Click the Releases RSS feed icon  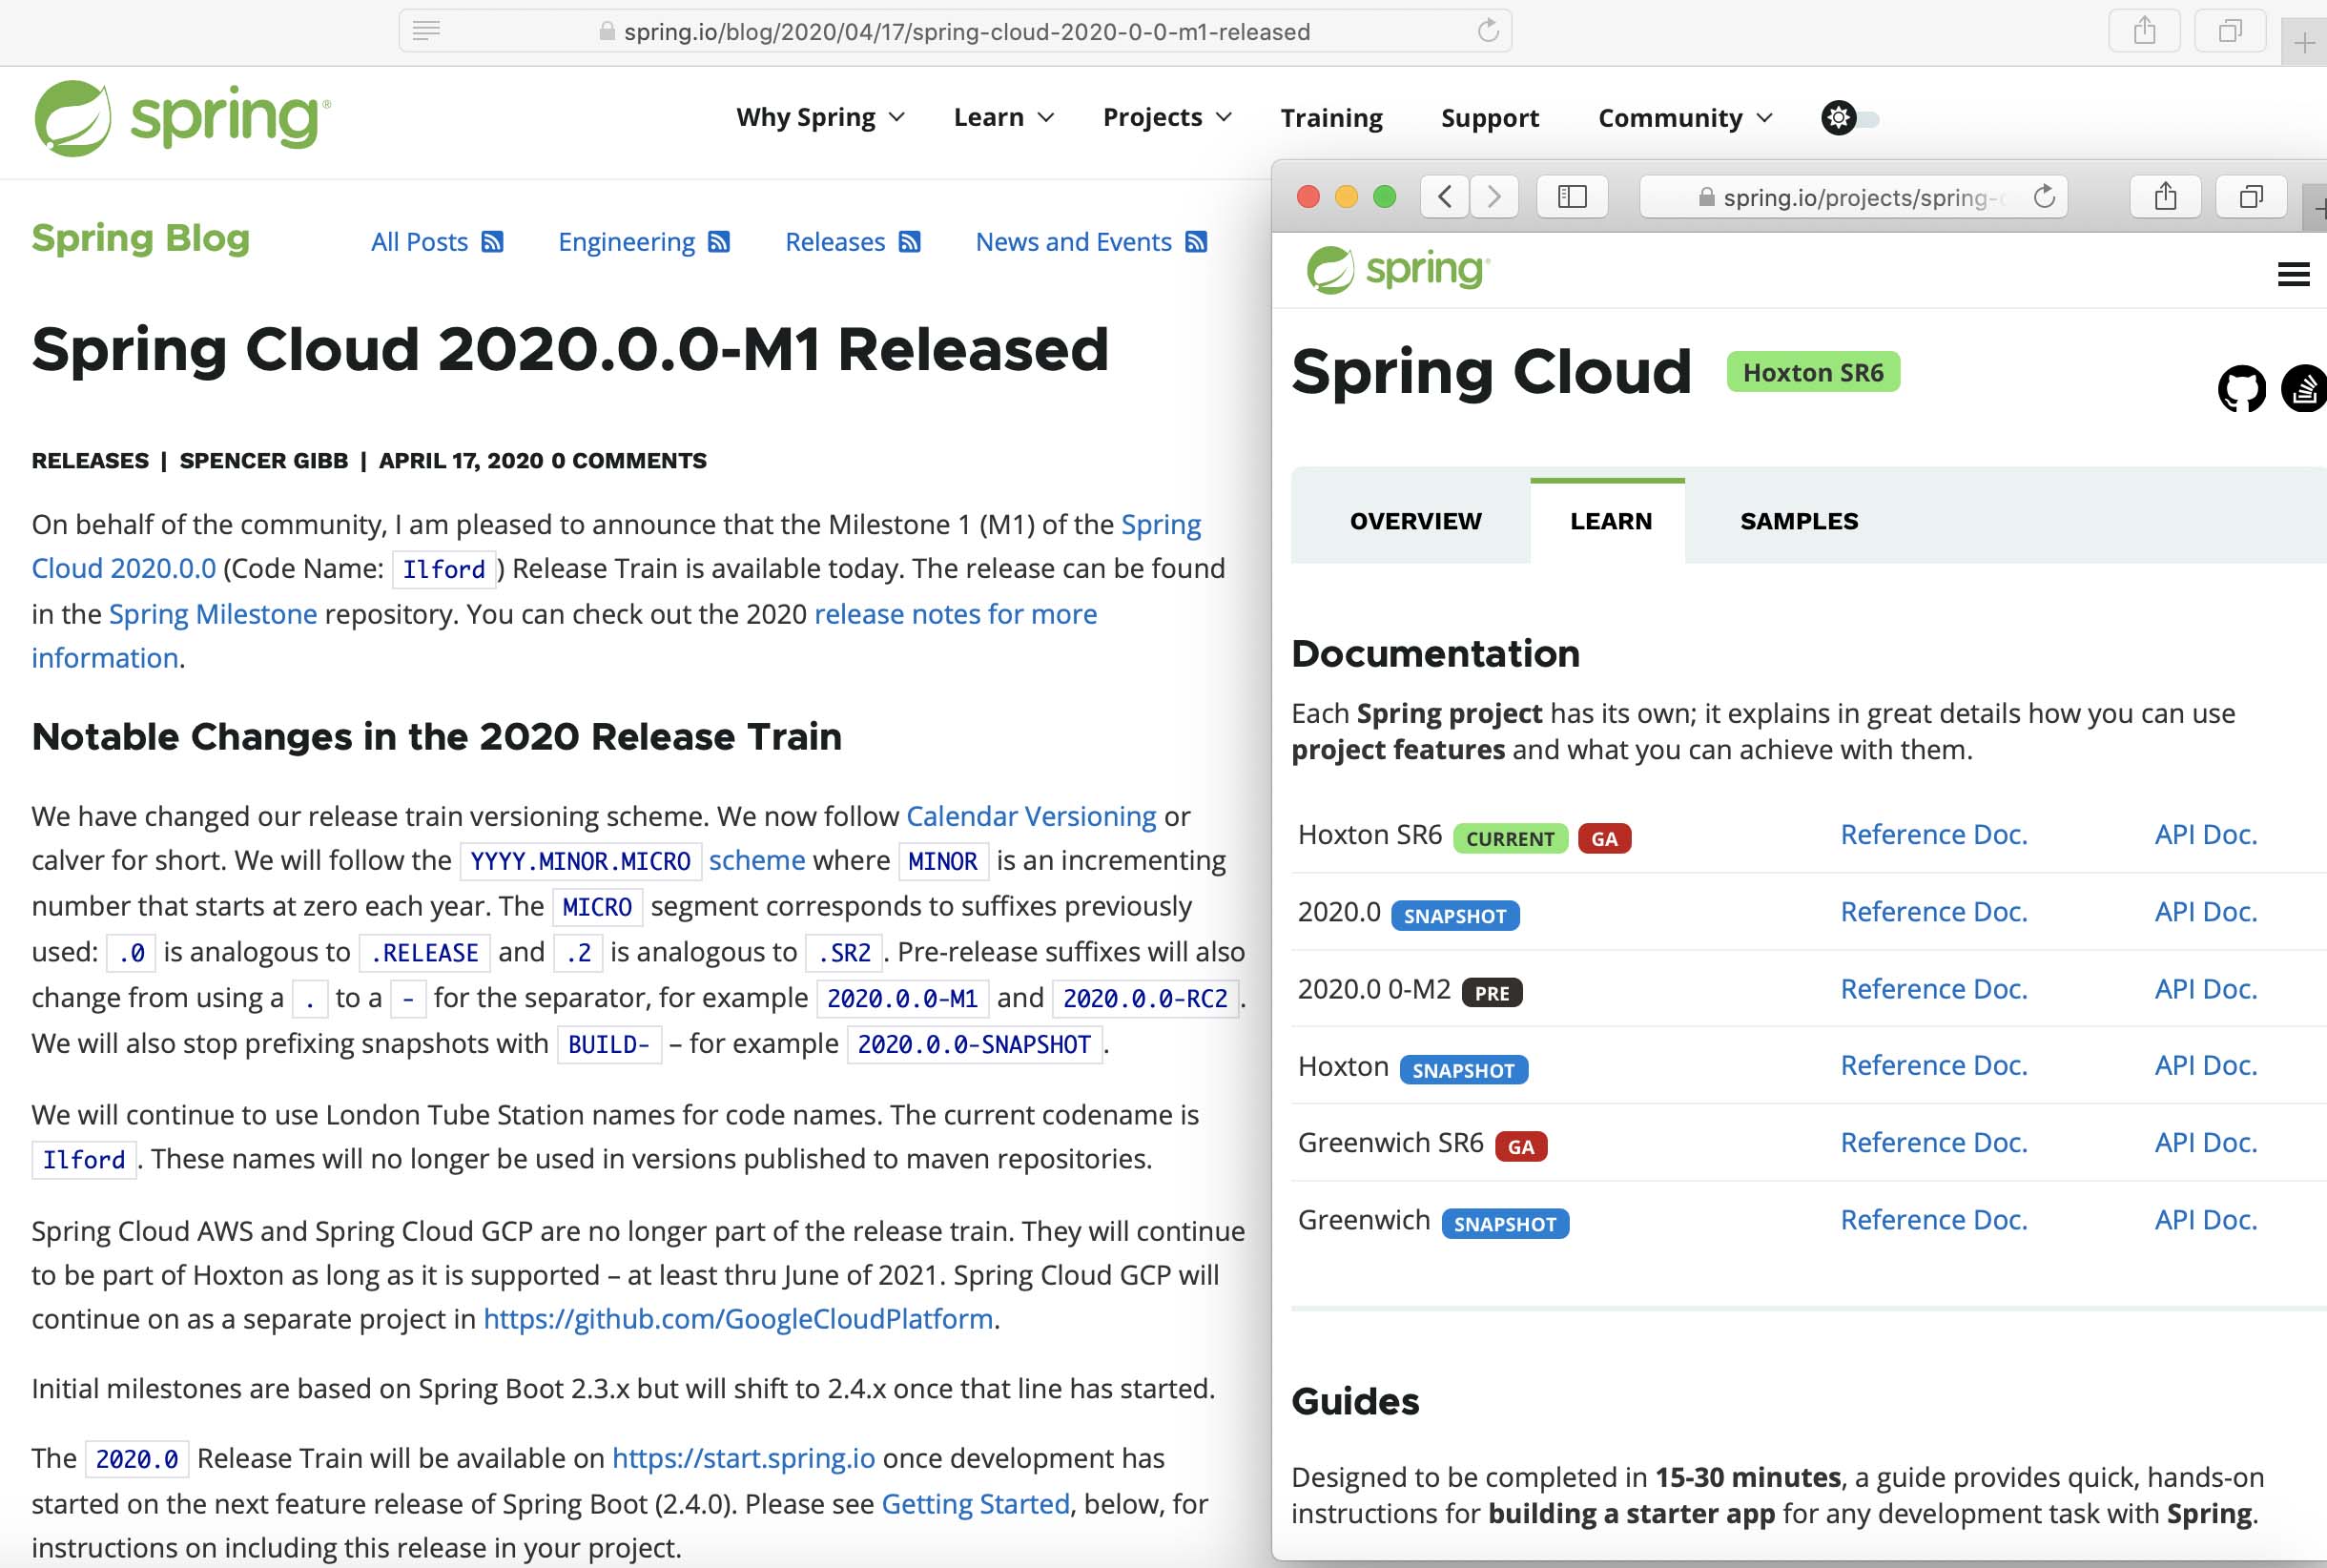909,242
